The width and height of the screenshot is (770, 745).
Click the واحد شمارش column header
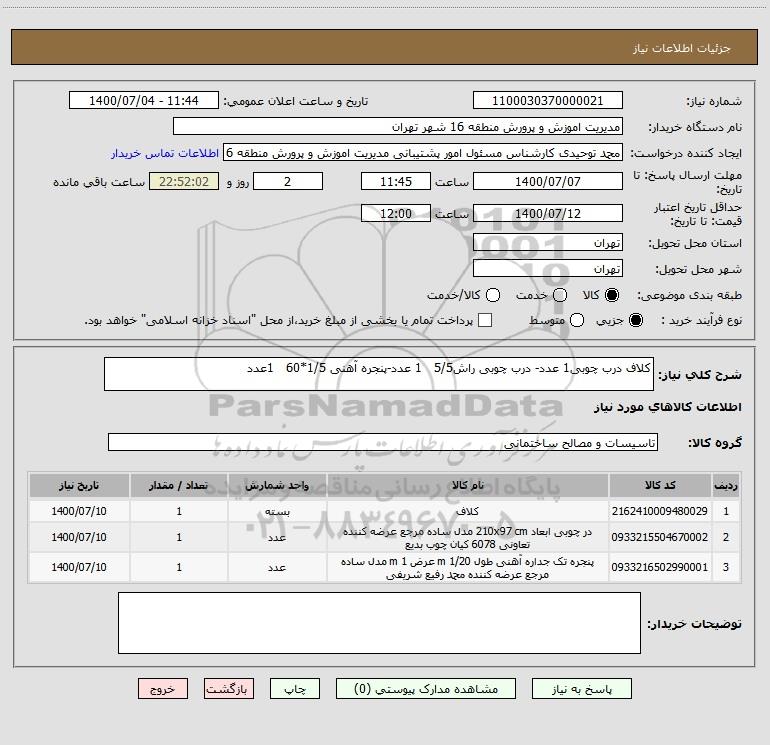tap(277, 485)
